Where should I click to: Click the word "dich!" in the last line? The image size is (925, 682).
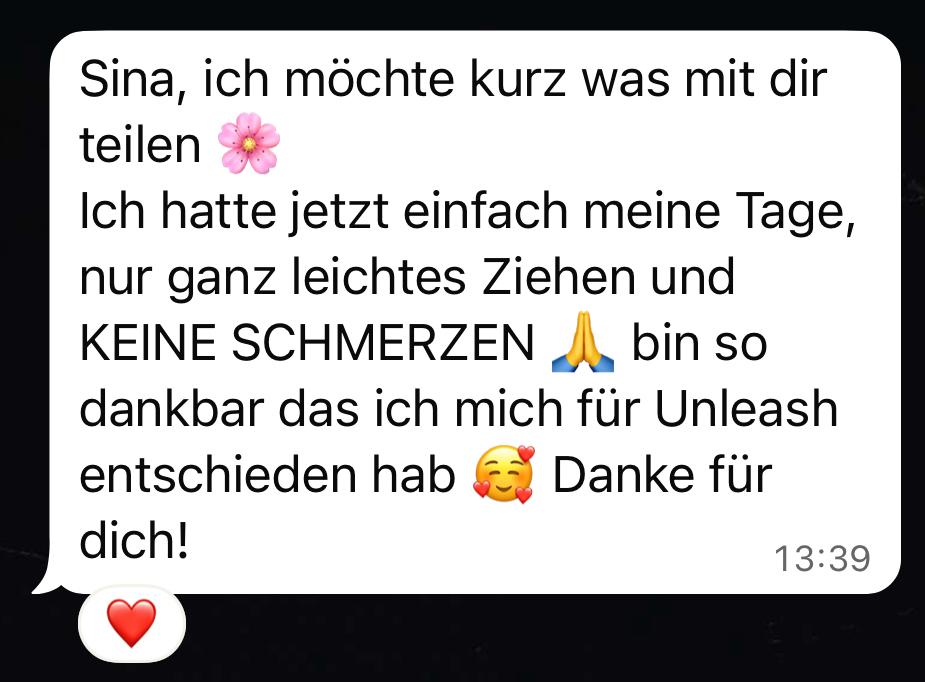[x=134, y=540]
